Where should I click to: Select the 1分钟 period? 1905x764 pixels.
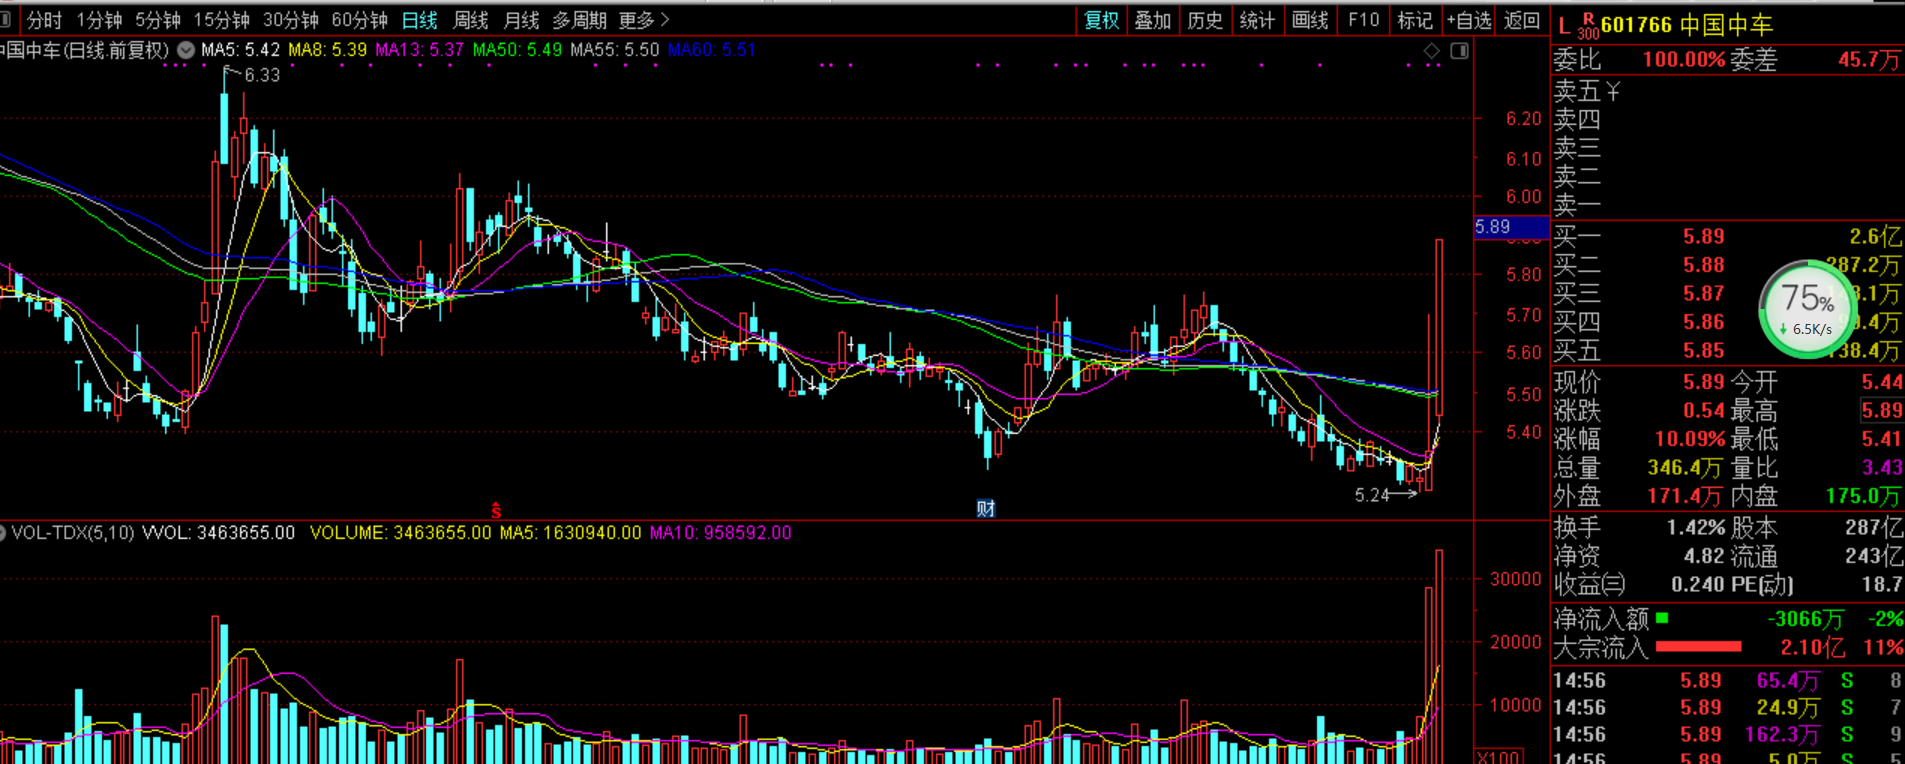99,20
